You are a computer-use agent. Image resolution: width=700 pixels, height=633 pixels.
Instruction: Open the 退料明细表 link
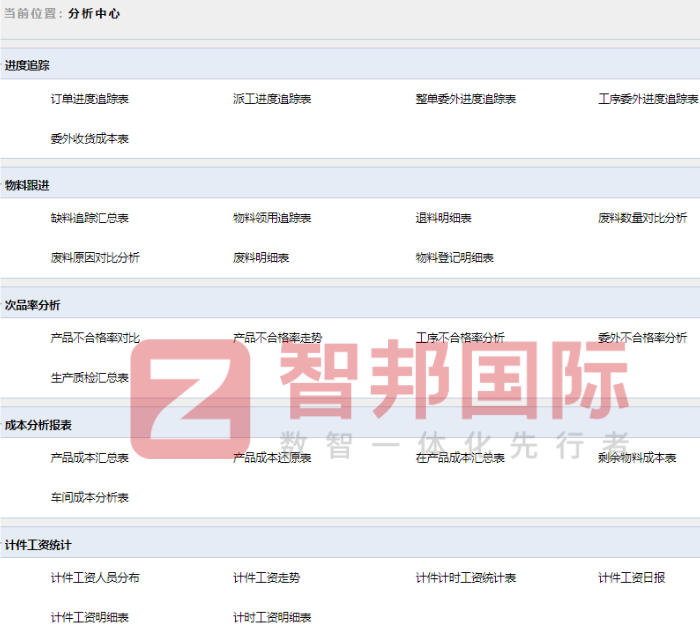tap(443, 218)
